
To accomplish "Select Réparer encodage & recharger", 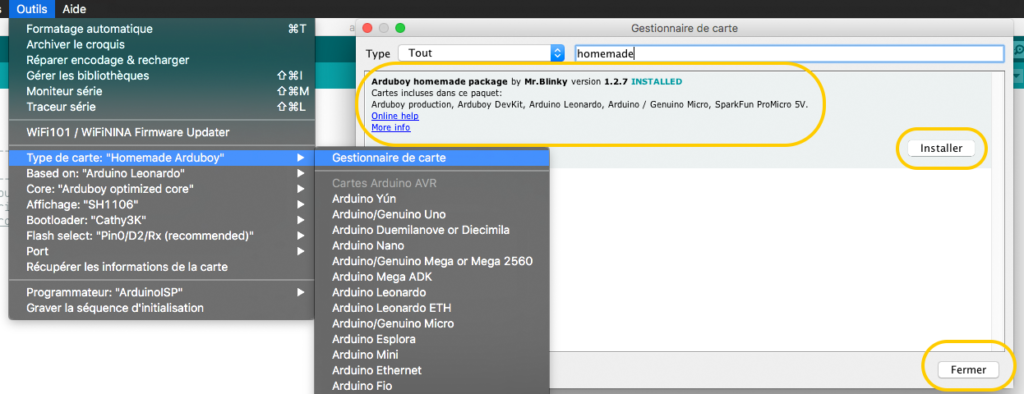I will tap(161, 60).
